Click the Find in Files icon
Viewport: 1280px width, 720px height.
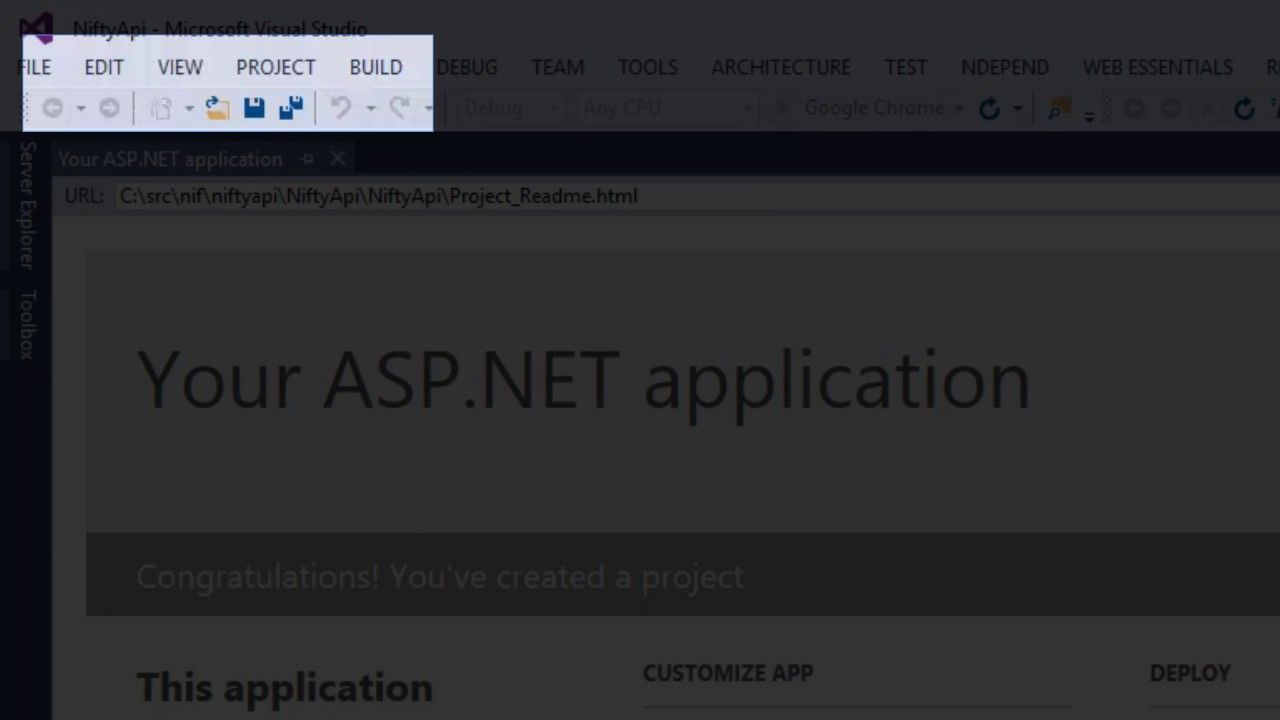tap(1059, 108)
